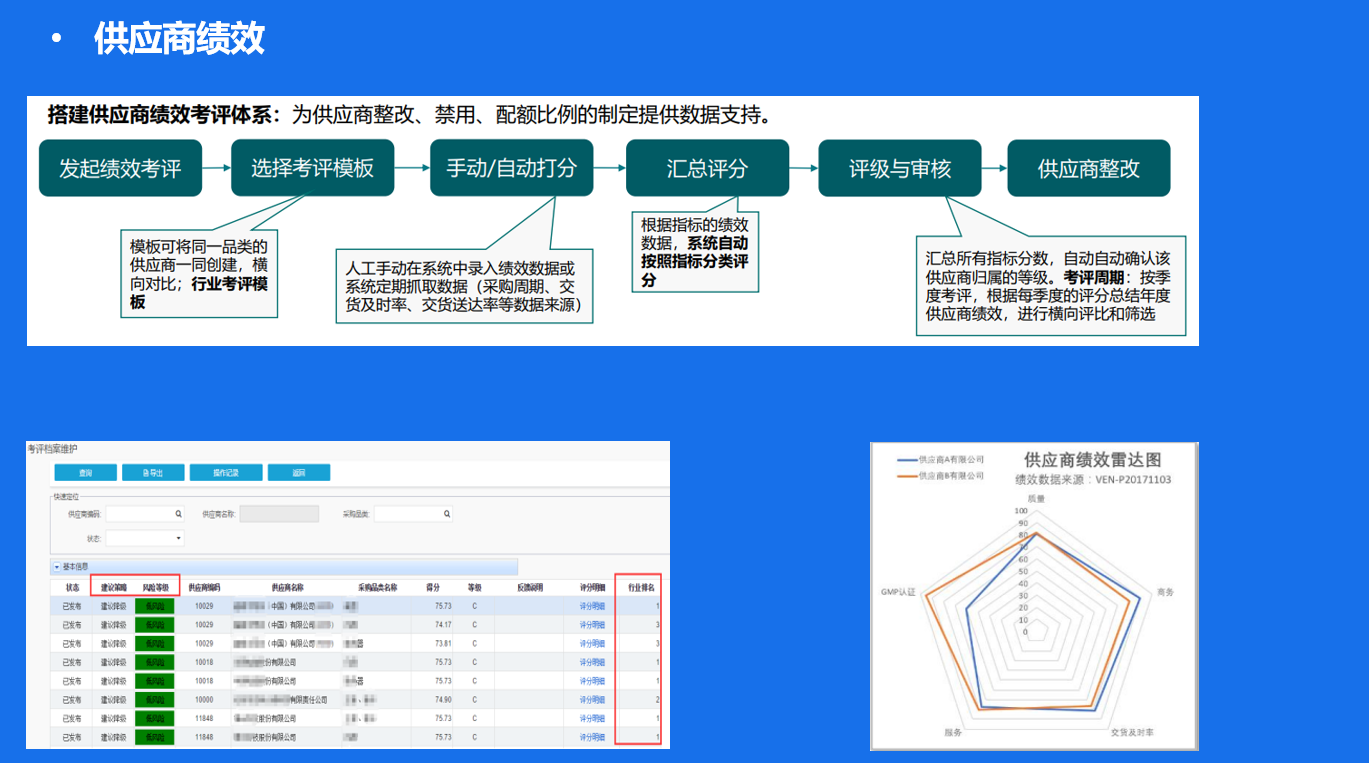The width and height of the screenshot is (1369, 763).
Task: Open 评分明细 link for the 74.90 score row
Action: pyautogui.click(x=592, y=700)
